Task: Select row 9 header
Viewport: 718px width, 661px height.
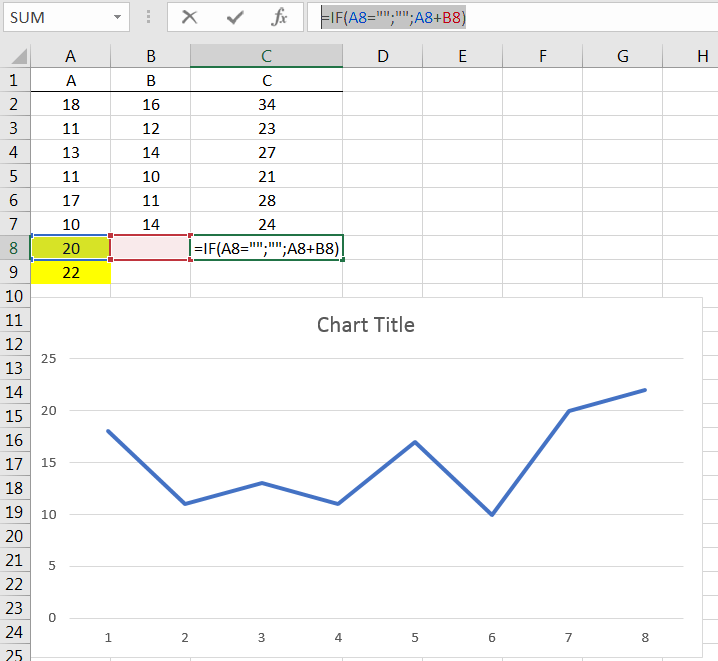Action: pyautogui.click(x=15, y=272)
